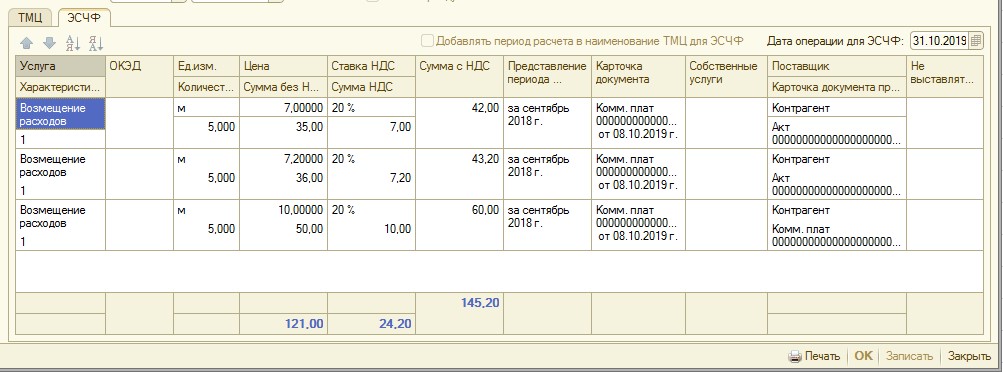Click the Характеристика sub-header
Viewport: 1003px width, 372px height.
coord(60,87)
